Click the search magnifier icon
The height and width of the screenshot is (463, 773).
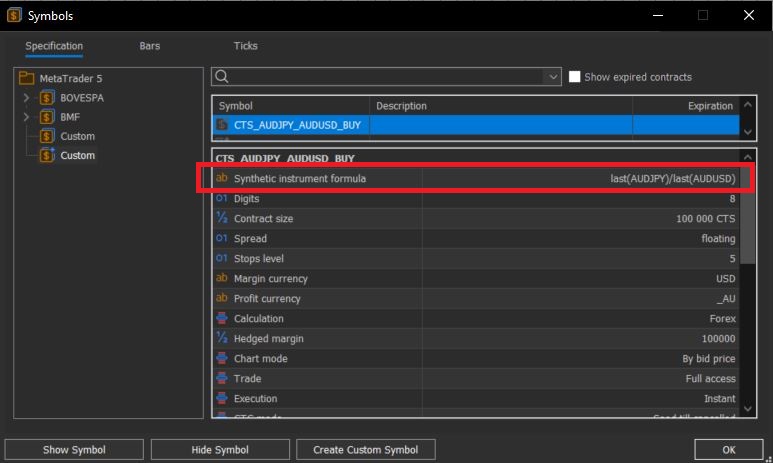(x=222, y=76)
